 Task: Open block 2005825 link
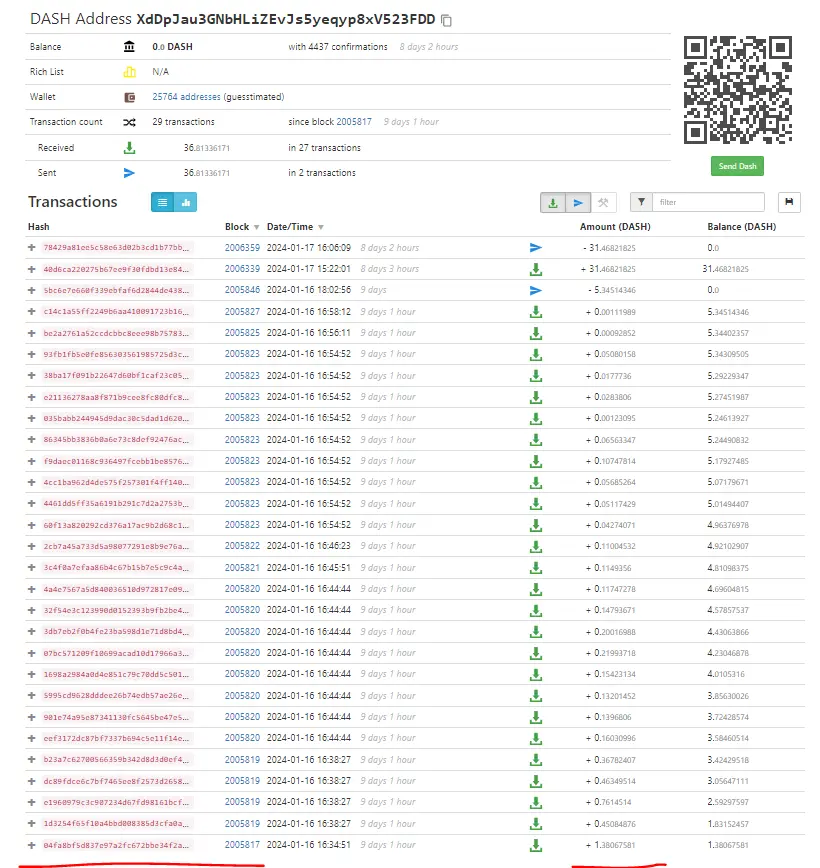pos(242,333)
